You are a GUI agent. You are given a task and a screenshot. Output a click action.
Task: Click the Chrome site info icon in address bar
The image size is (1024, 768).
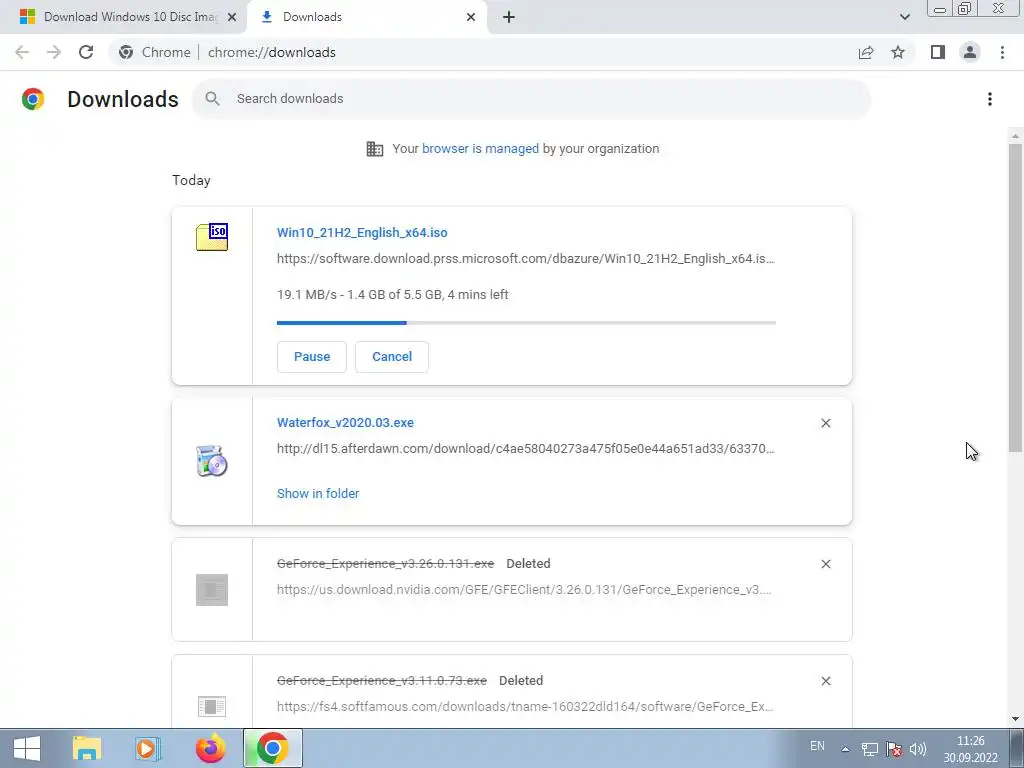[126, 52]
